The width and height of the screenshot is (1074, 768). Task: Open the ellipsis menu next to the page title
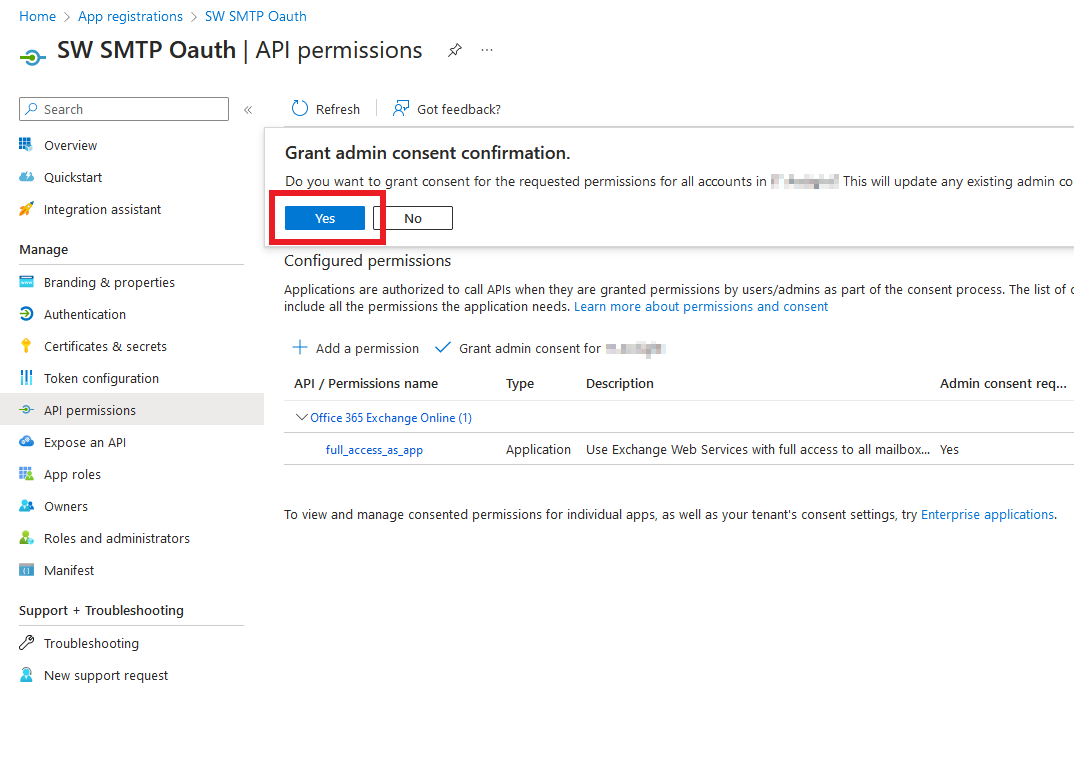[487, 50]
